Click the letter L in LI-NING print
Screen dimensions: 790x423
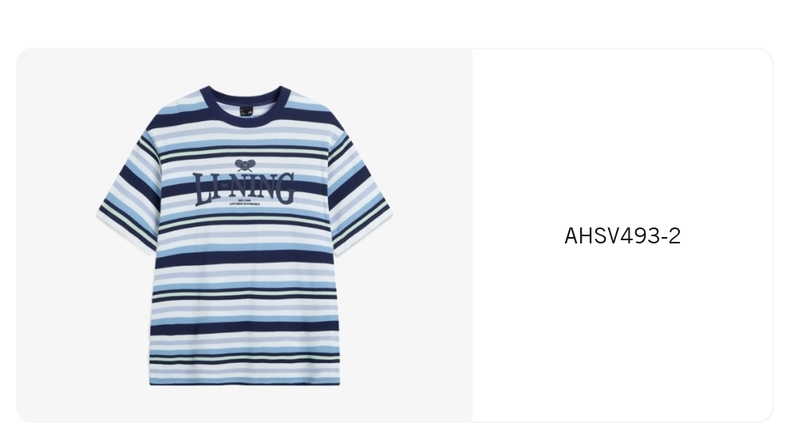pyautogui.click(x=202, y=190)
